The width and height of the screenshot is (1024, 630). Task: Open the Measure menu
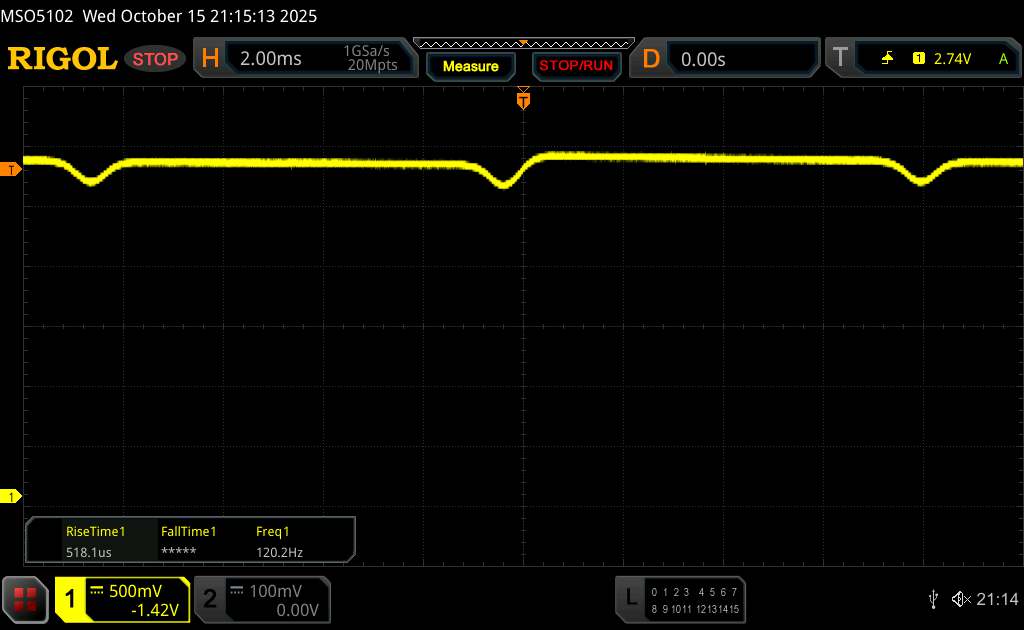(x=470, y=66)
